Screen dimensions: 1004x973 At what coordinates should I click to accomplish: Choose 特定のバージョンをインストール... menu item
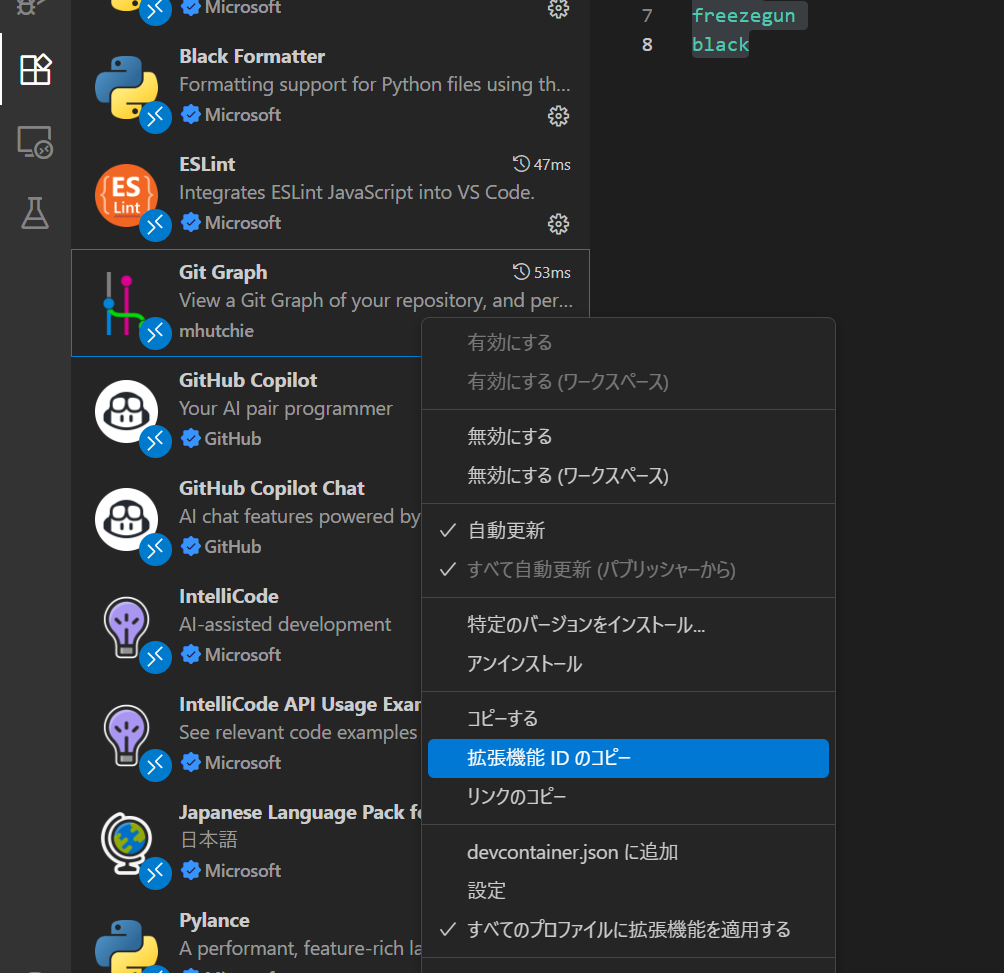(x=628, y=625)
